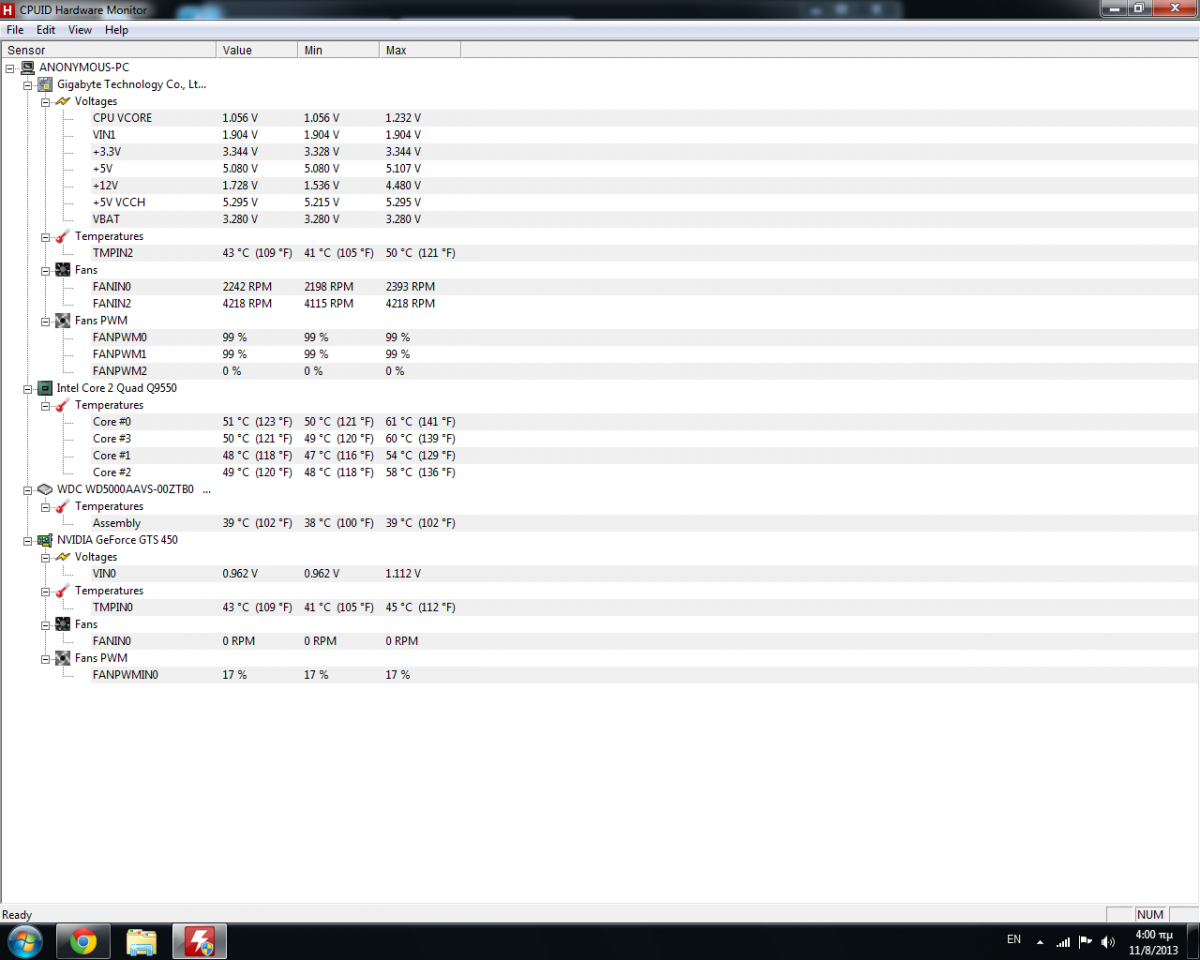The height and width of the screenshot is (960, 1200).
Task: Click fan icon above the FANPWMIN0 row
Action: [62, 659]
